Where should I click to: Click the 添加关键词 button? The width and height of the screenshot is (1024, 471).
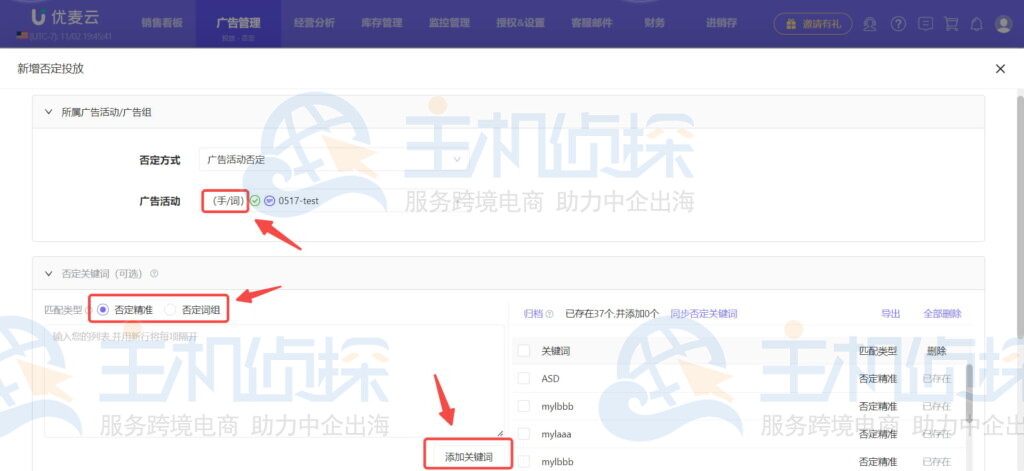[468, 456]
